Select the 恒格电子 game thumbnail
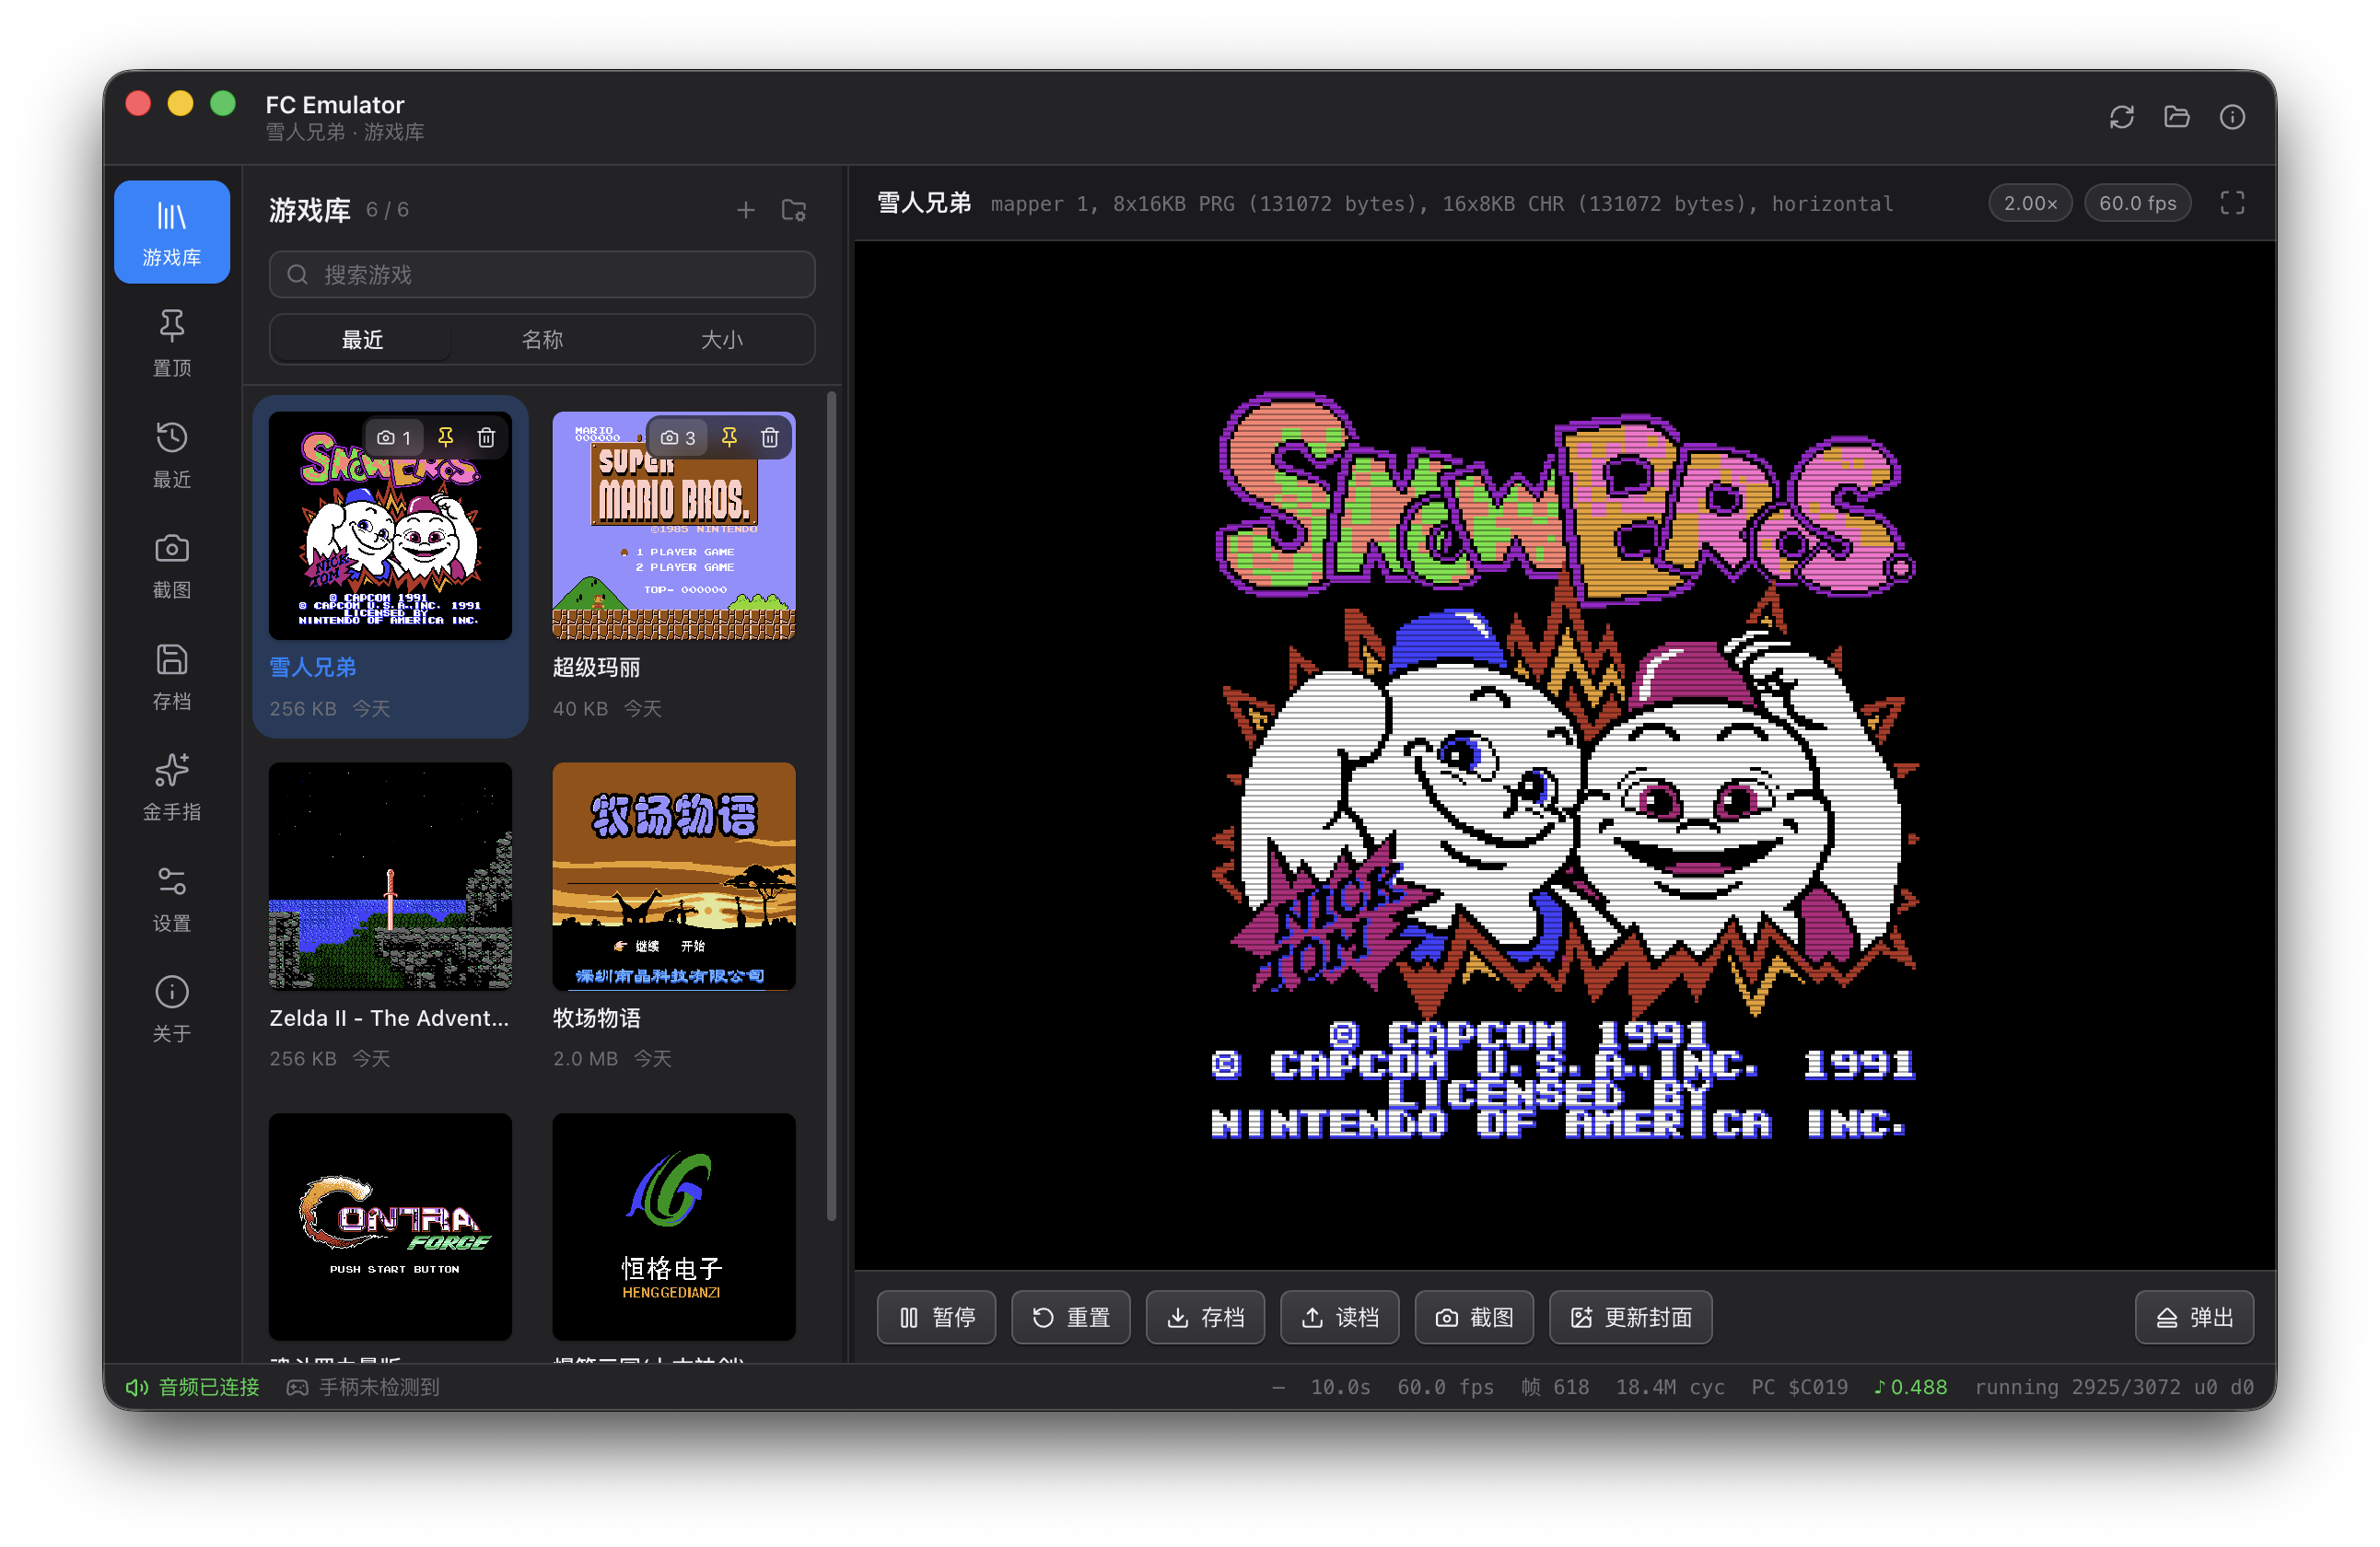This screenshot has width=2380, height=1547. coord(674,1227)
